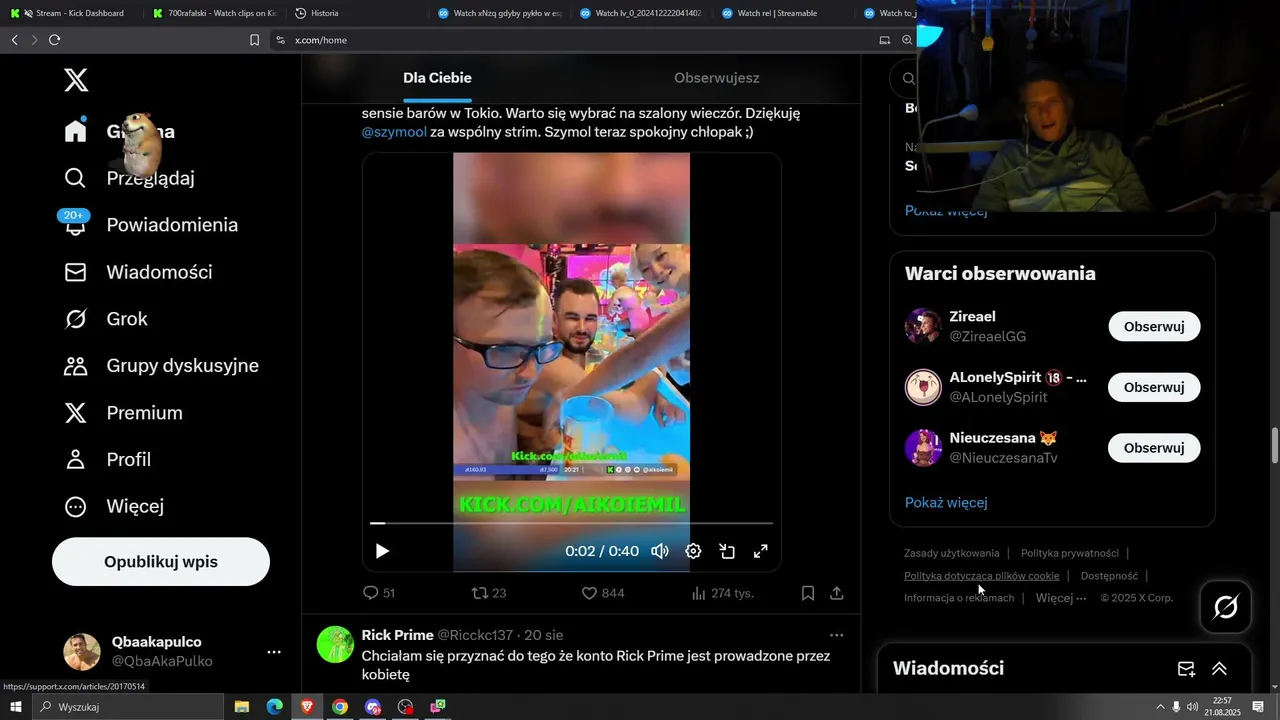Open the Polityka prywatności link
Viewport: 1280px width, 720px height.
tap(1070, 553)
